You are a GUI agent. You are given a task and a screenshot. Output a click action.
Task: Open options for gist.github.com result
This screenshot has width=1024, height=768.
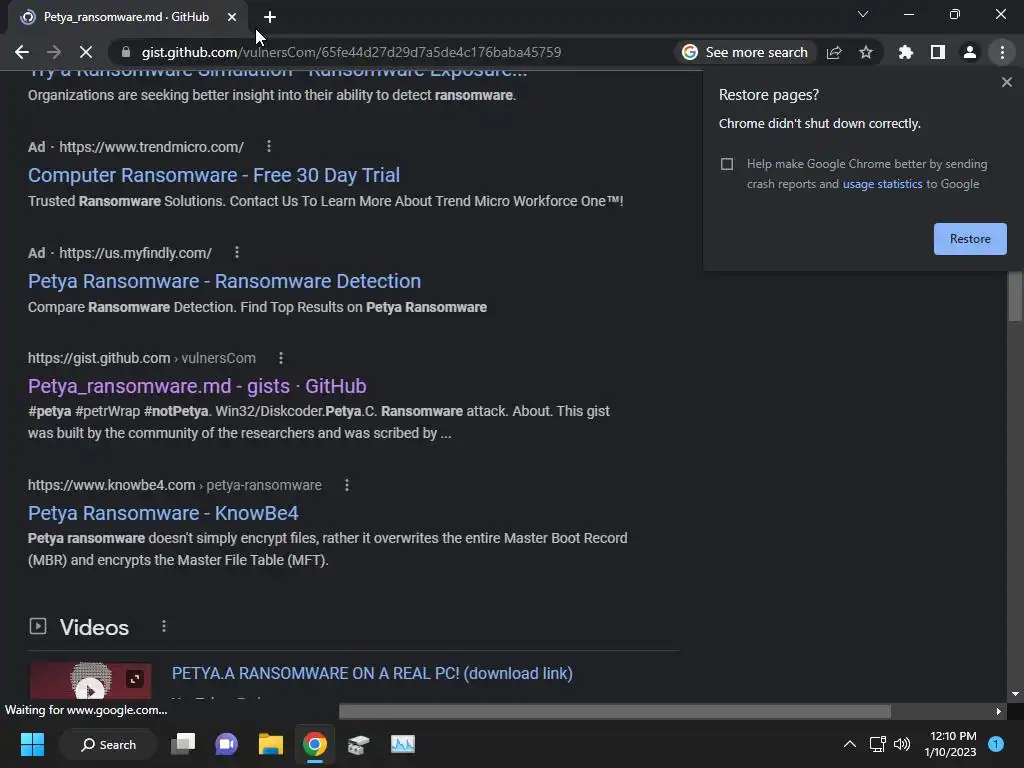pyautogui.click(x=281, y=358)
